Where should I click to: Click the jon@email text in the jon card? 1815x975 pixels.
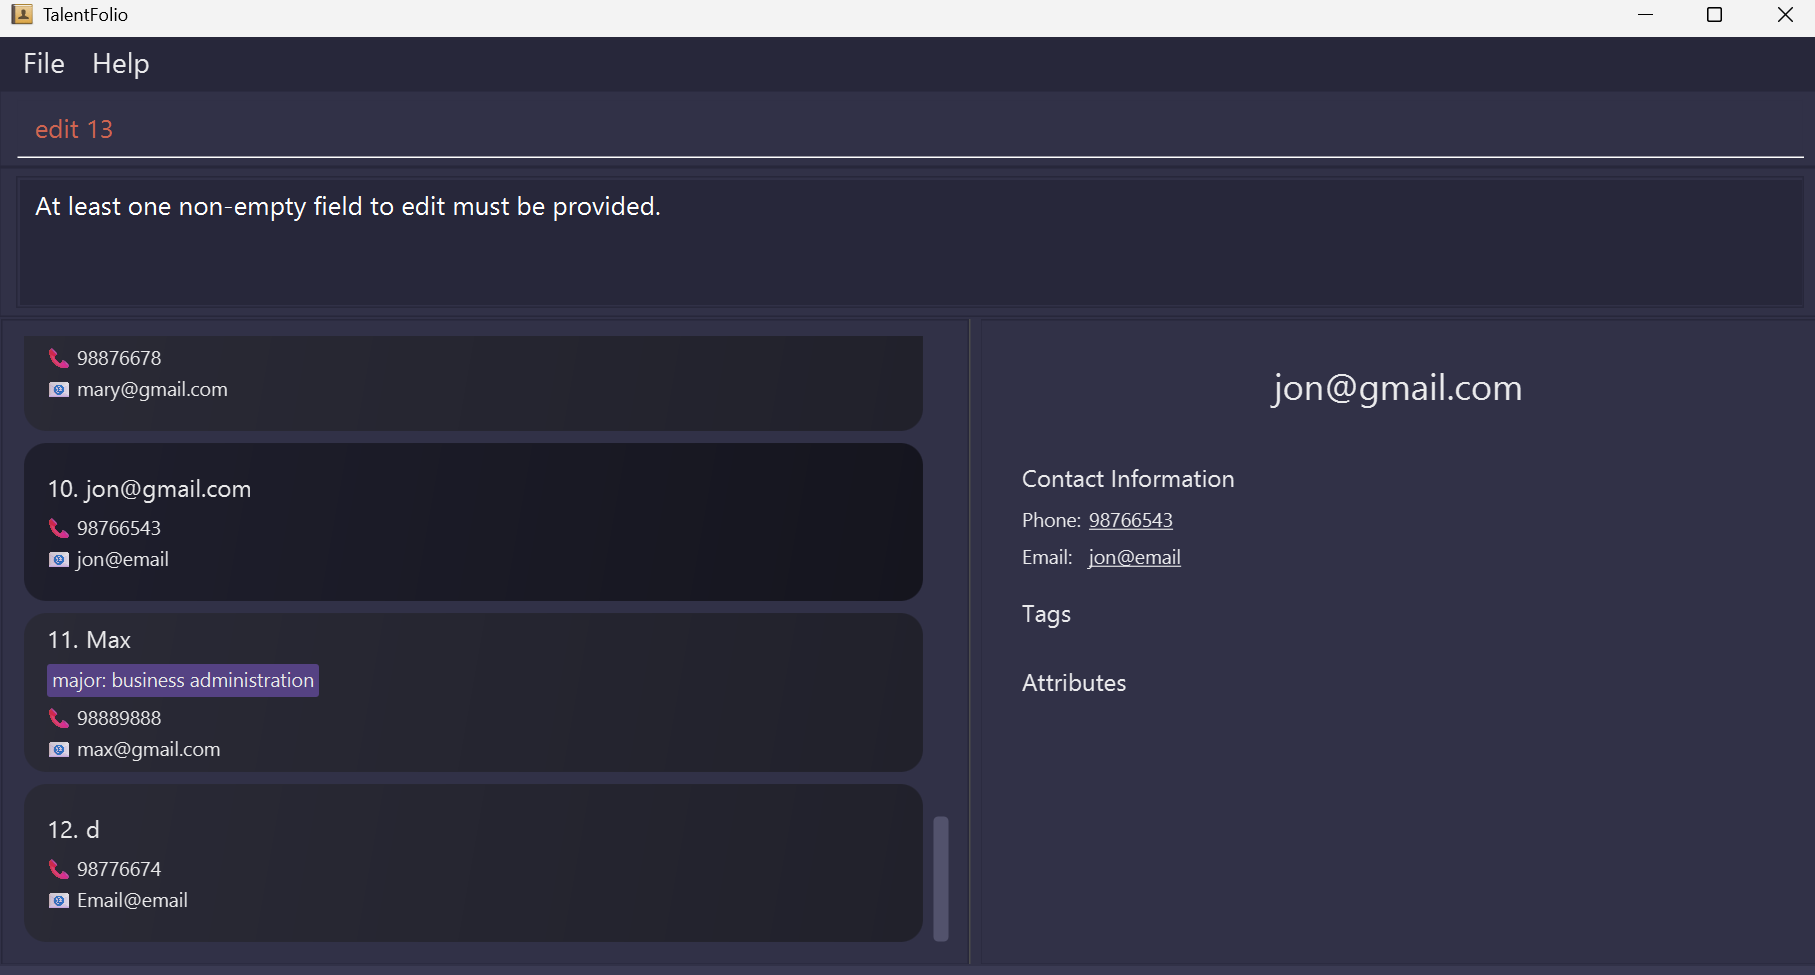click(123, 560)
